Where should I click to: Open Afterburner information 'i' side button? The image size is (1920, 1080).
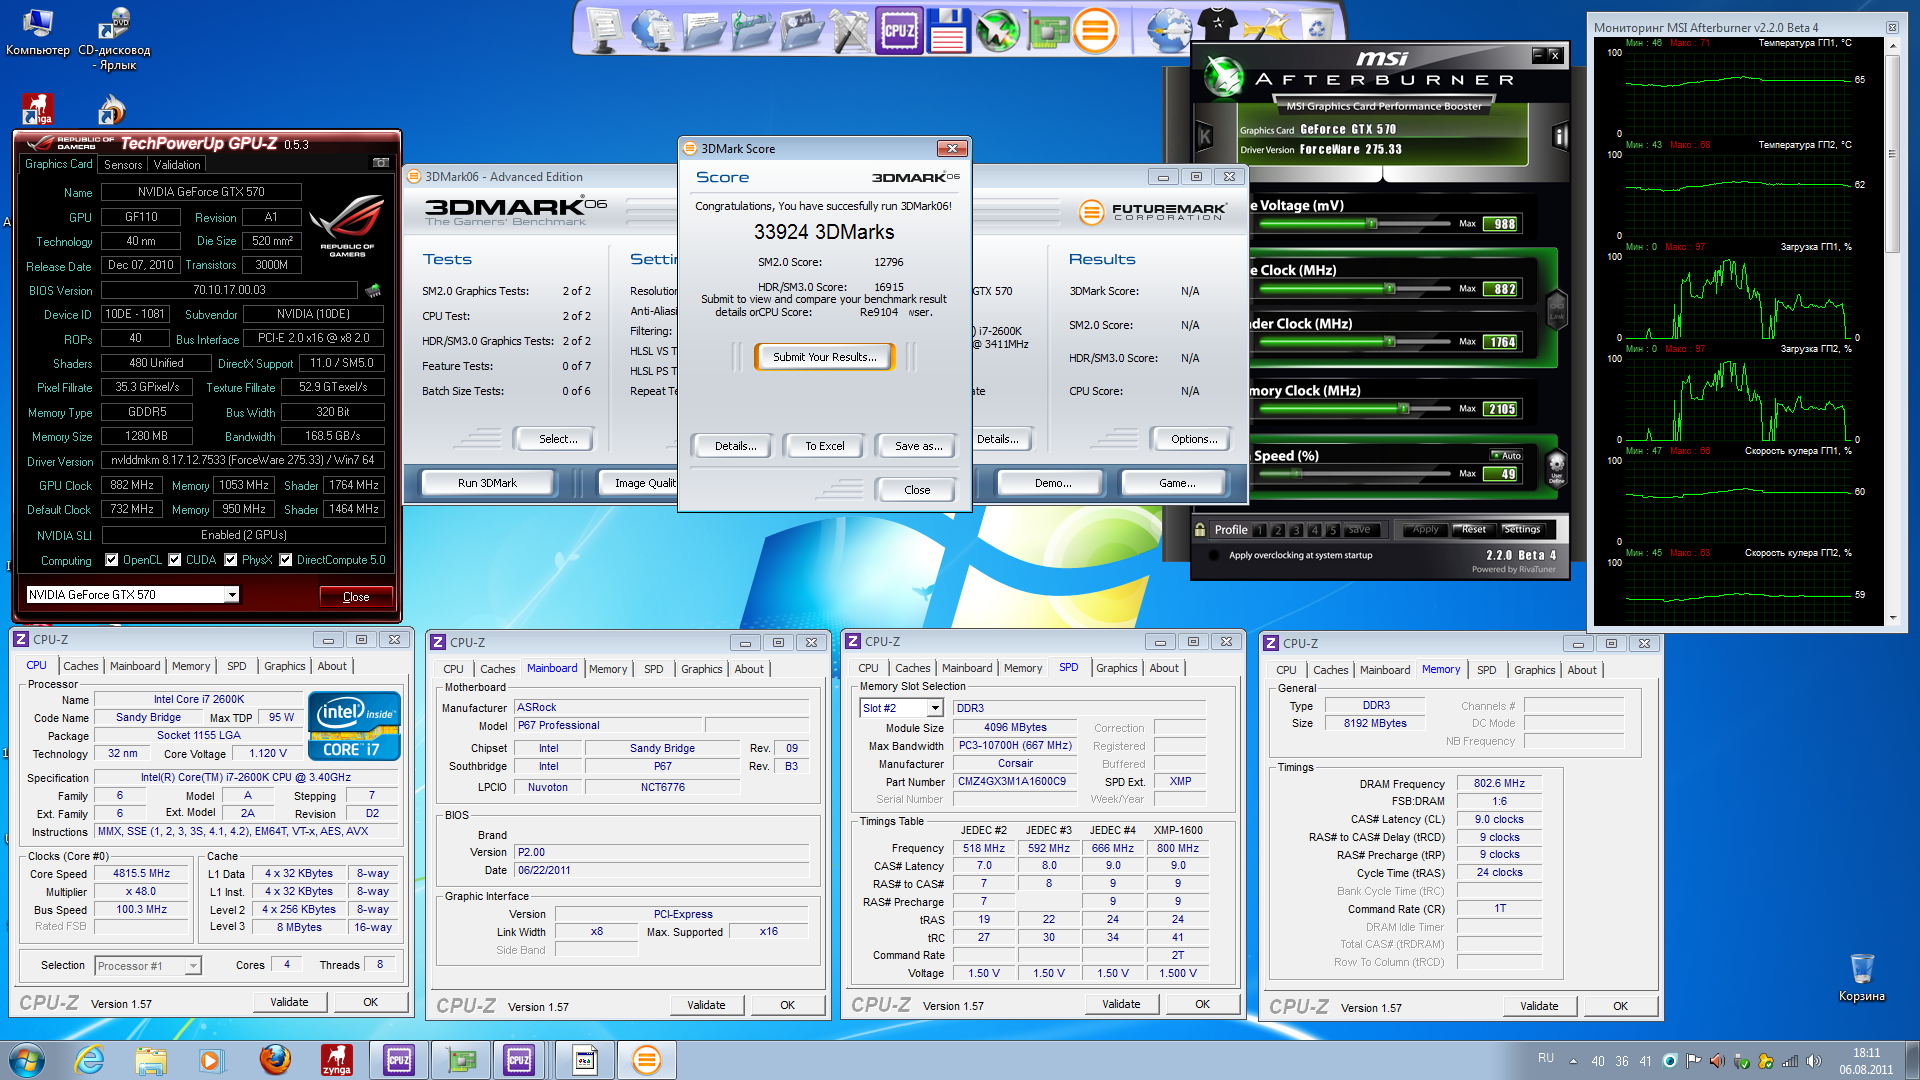point(1560,136)
